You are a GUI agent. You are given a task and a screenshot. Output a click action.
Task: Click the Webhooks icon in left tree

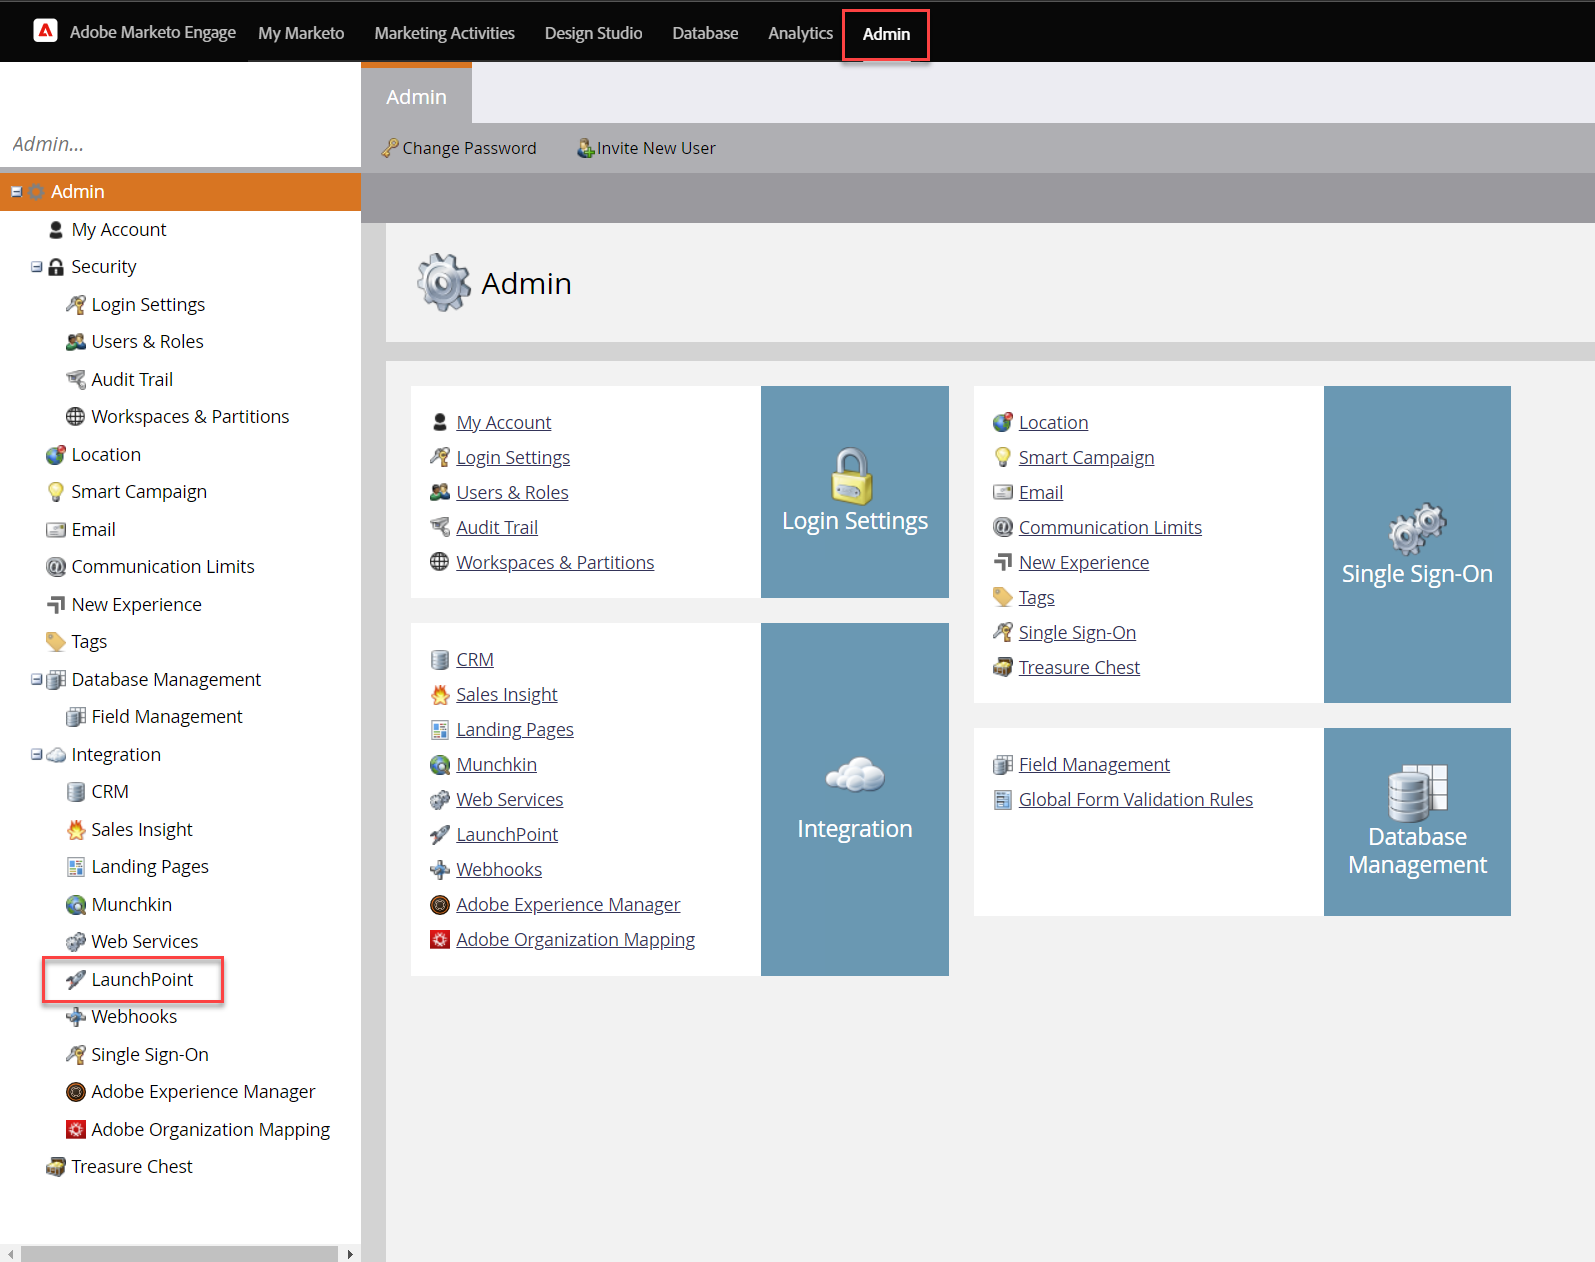[x=76, y=1017]
